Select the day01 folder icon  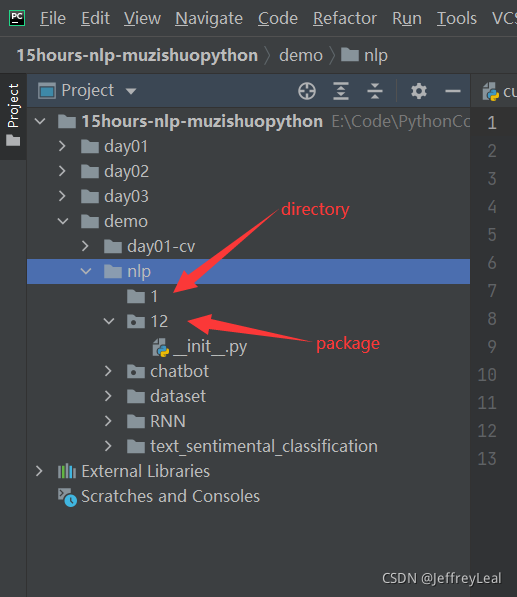point(90,147)
